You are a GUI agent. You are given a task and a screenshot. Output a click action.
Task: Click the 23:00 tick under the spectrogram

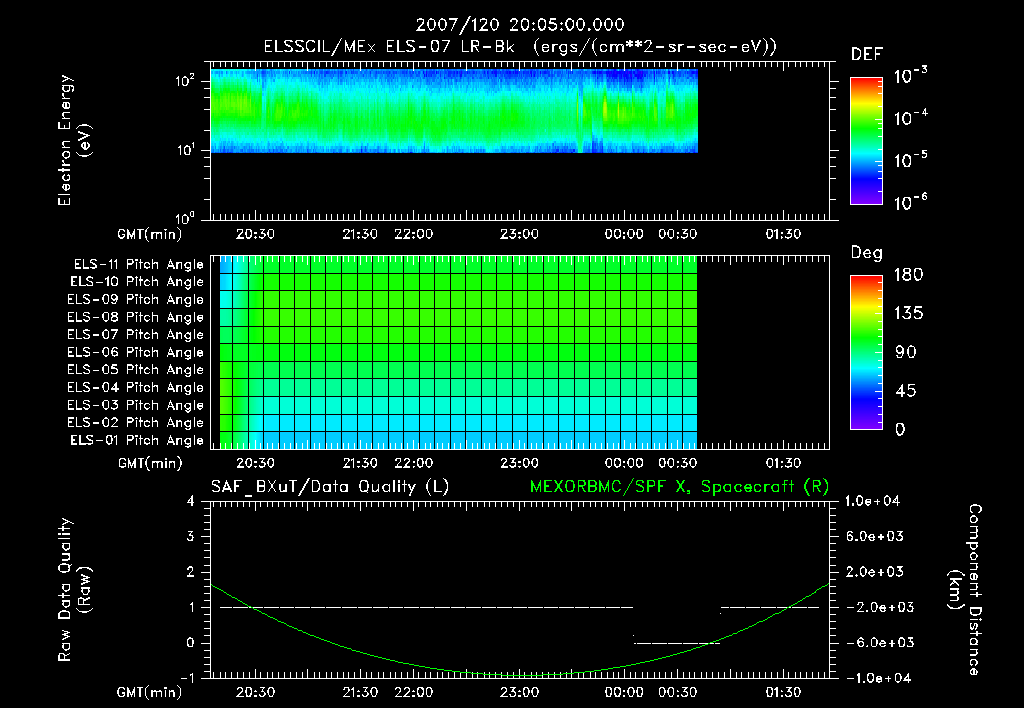coord(519,234)
